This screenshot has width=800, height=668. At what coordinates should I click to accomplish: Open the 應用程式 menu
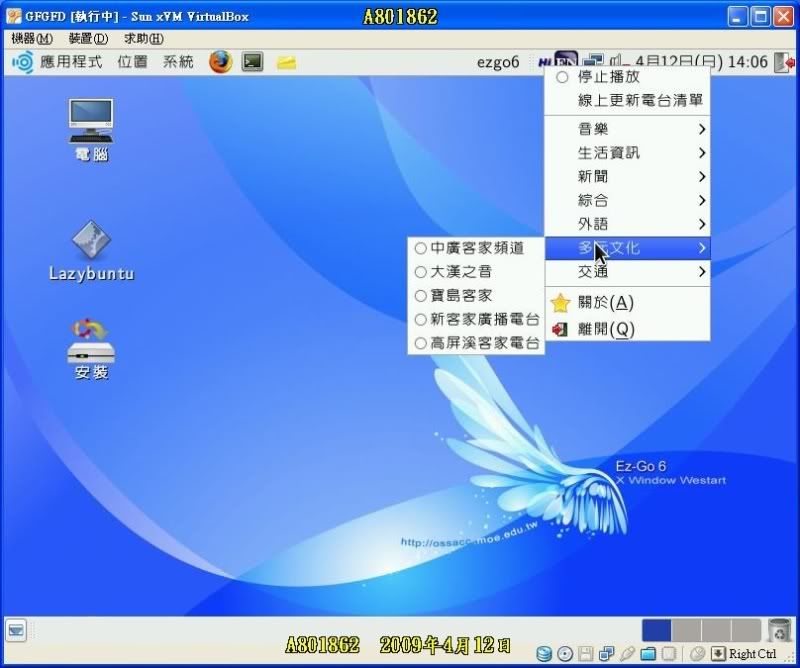(71, 62)
